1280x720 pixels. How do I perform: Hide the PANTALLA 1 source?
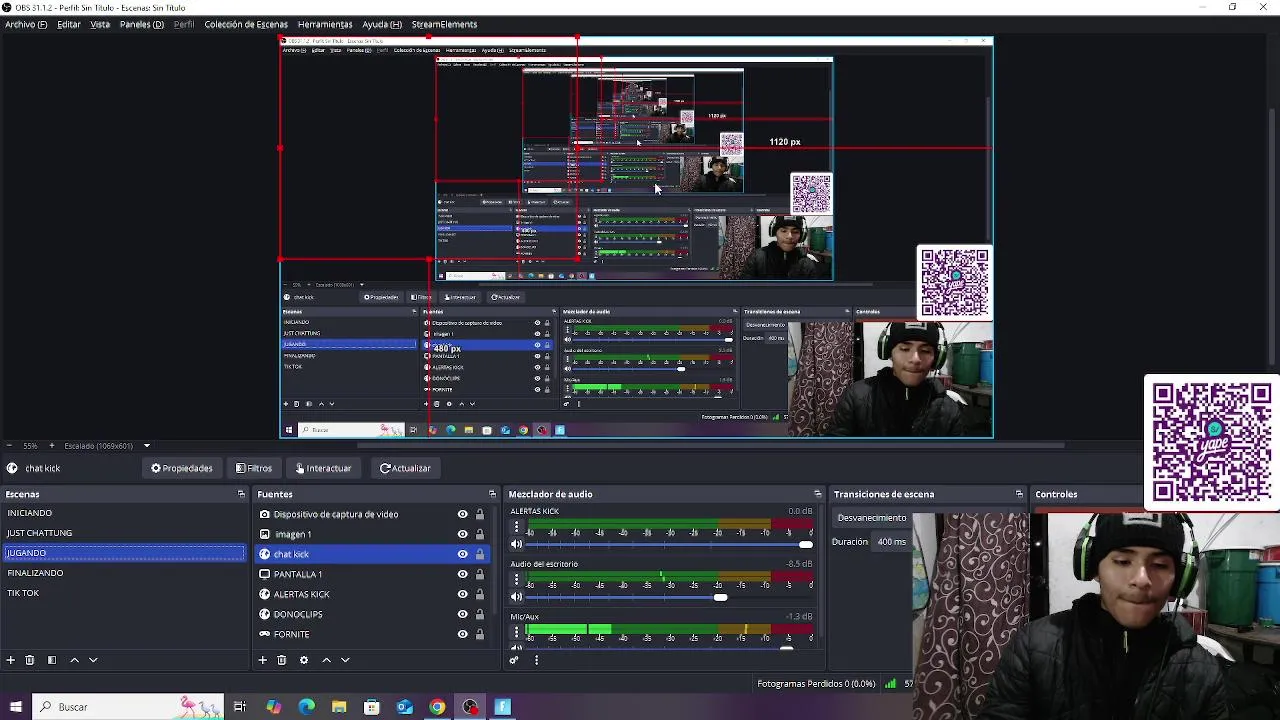462,574
